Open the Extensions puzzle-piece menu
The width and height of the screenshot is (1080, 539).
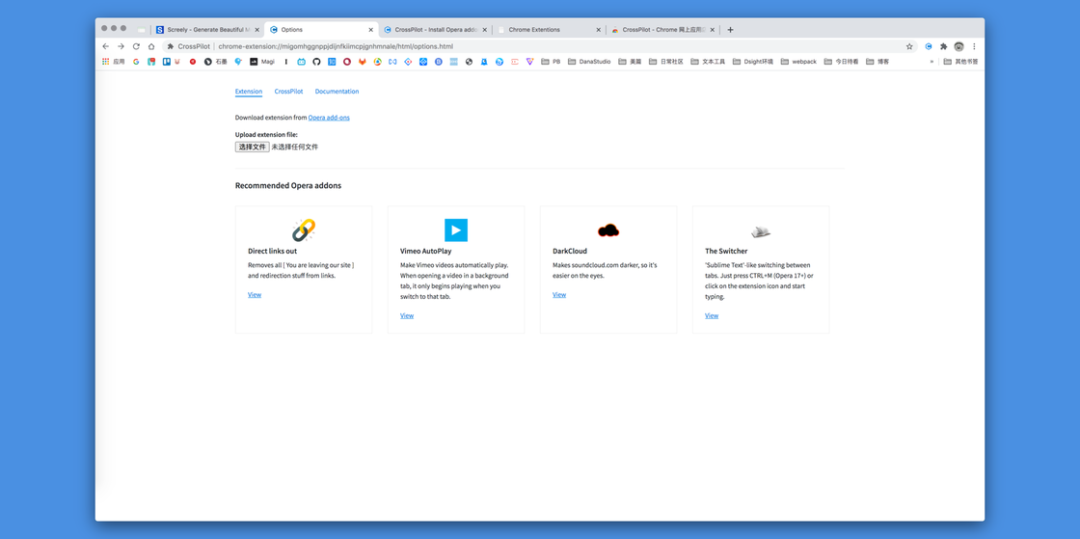944,46
